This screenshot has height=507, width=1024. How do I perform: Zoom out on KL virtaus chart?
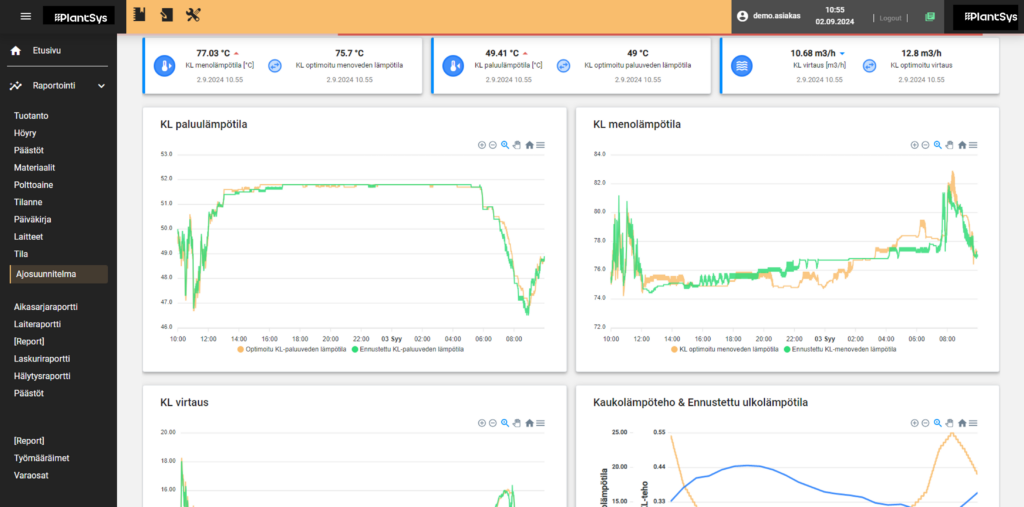493,423
